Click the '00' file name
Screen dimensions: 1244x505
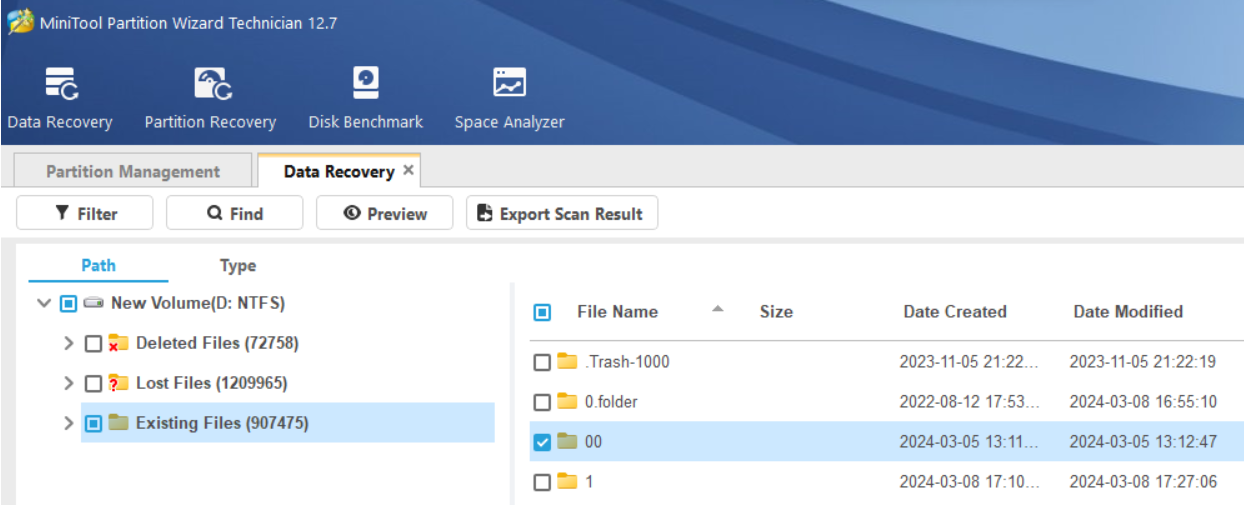593,442
